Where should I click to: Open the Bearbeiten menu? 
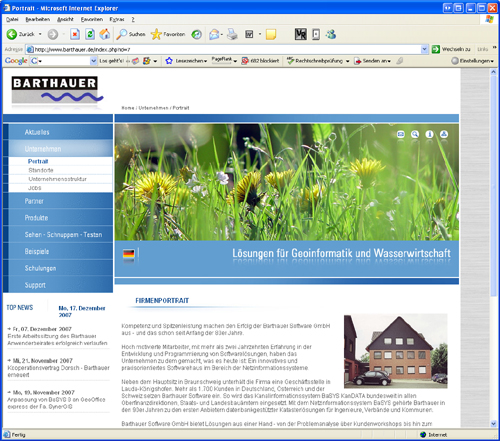38,20
